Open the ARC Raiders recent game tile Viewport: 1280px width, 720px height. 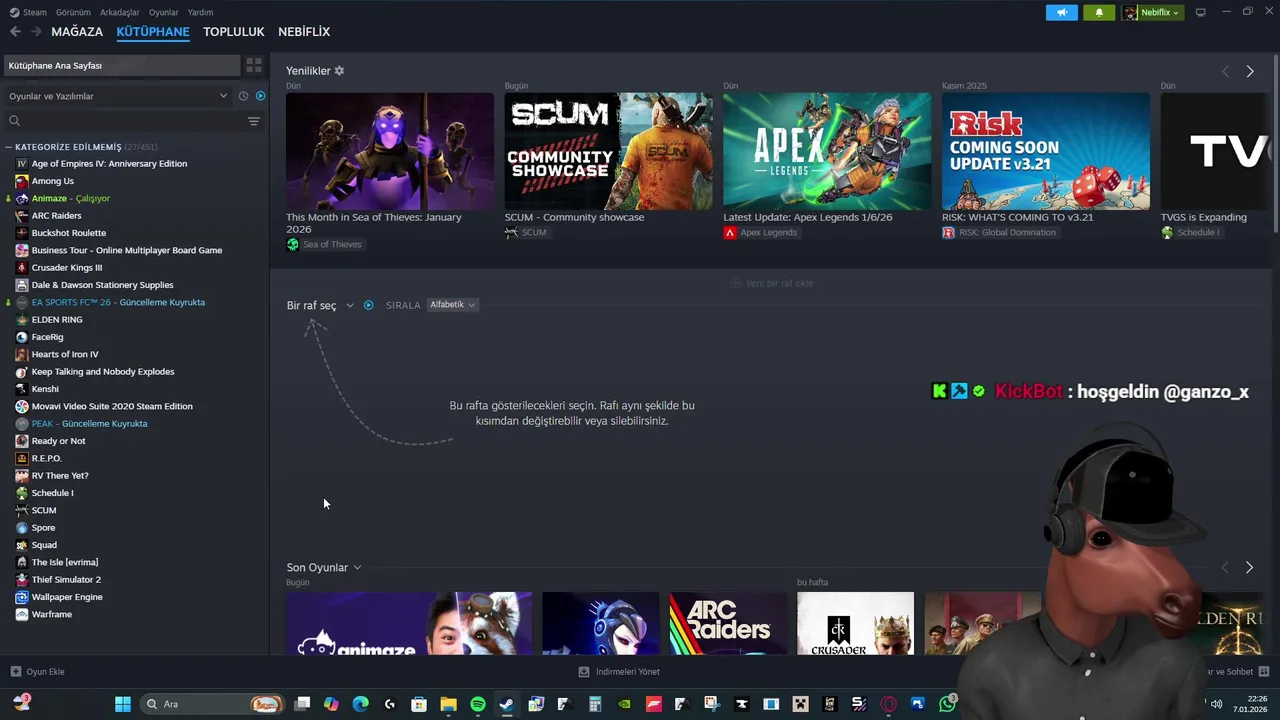coord(728,624)
